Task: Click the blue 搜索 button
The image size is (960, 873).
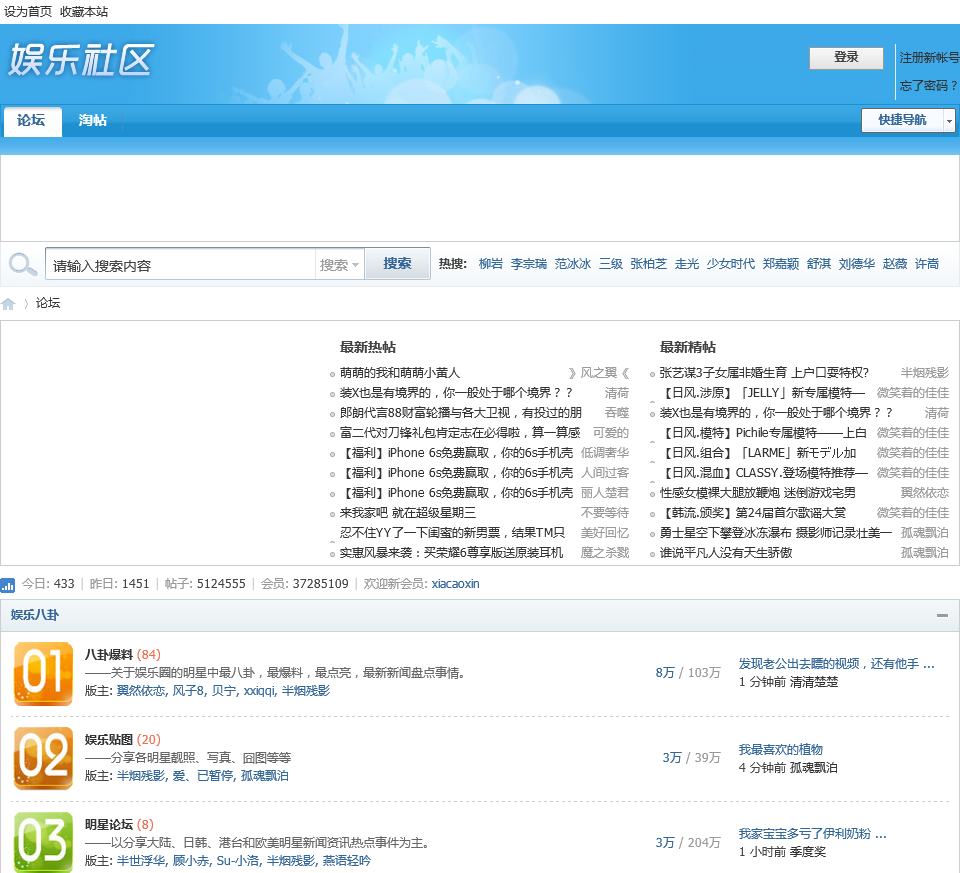Action: point(397,264)
